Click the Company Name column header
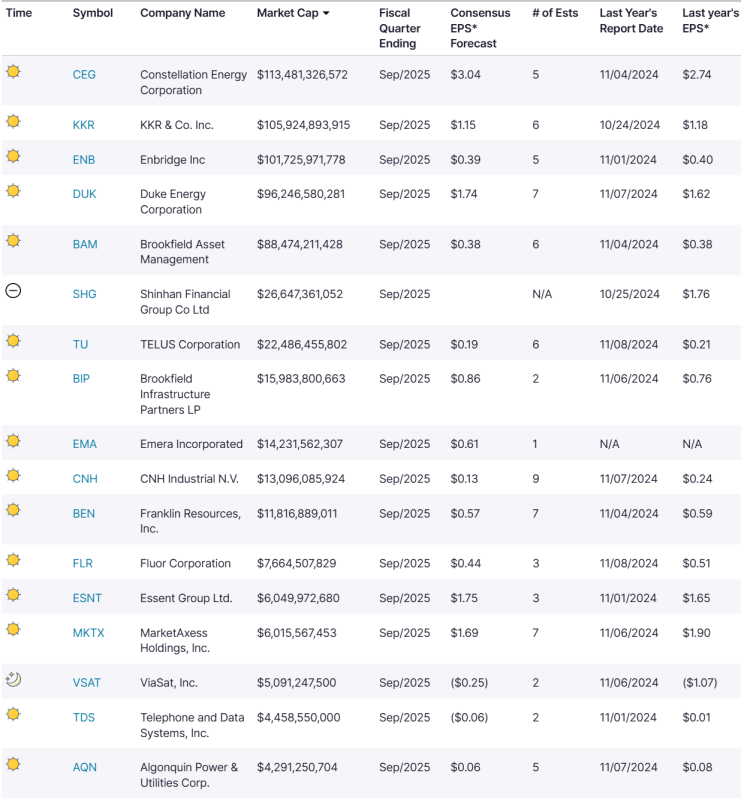The height and width of the screenshot is (800, 741). (182, 14)
